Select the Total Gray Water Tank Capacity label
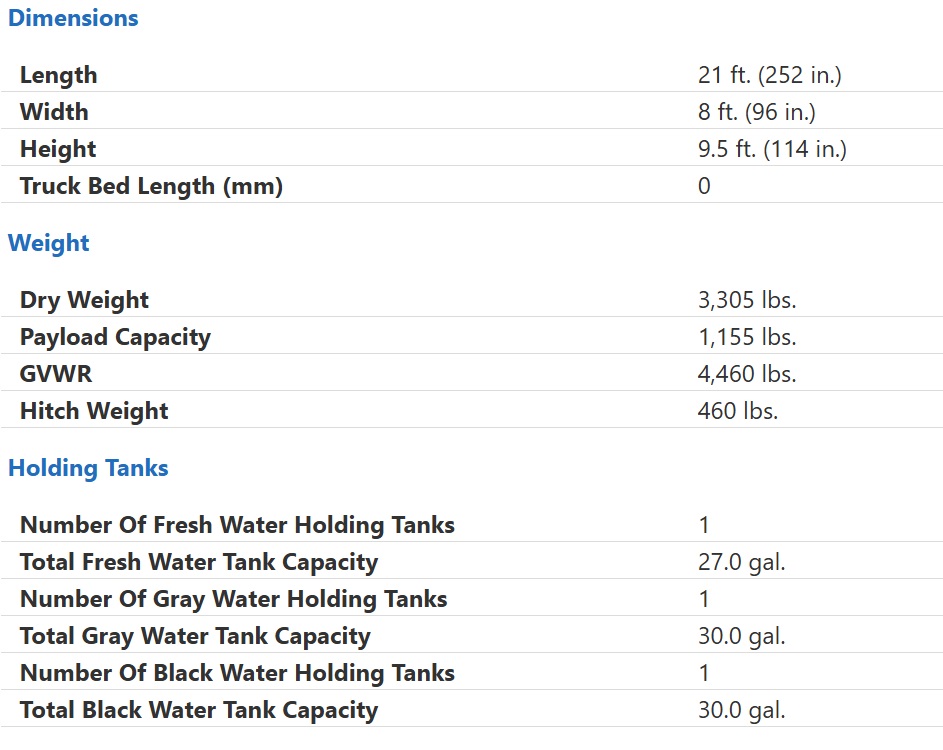943x750 pixels. tap(195, 636)
